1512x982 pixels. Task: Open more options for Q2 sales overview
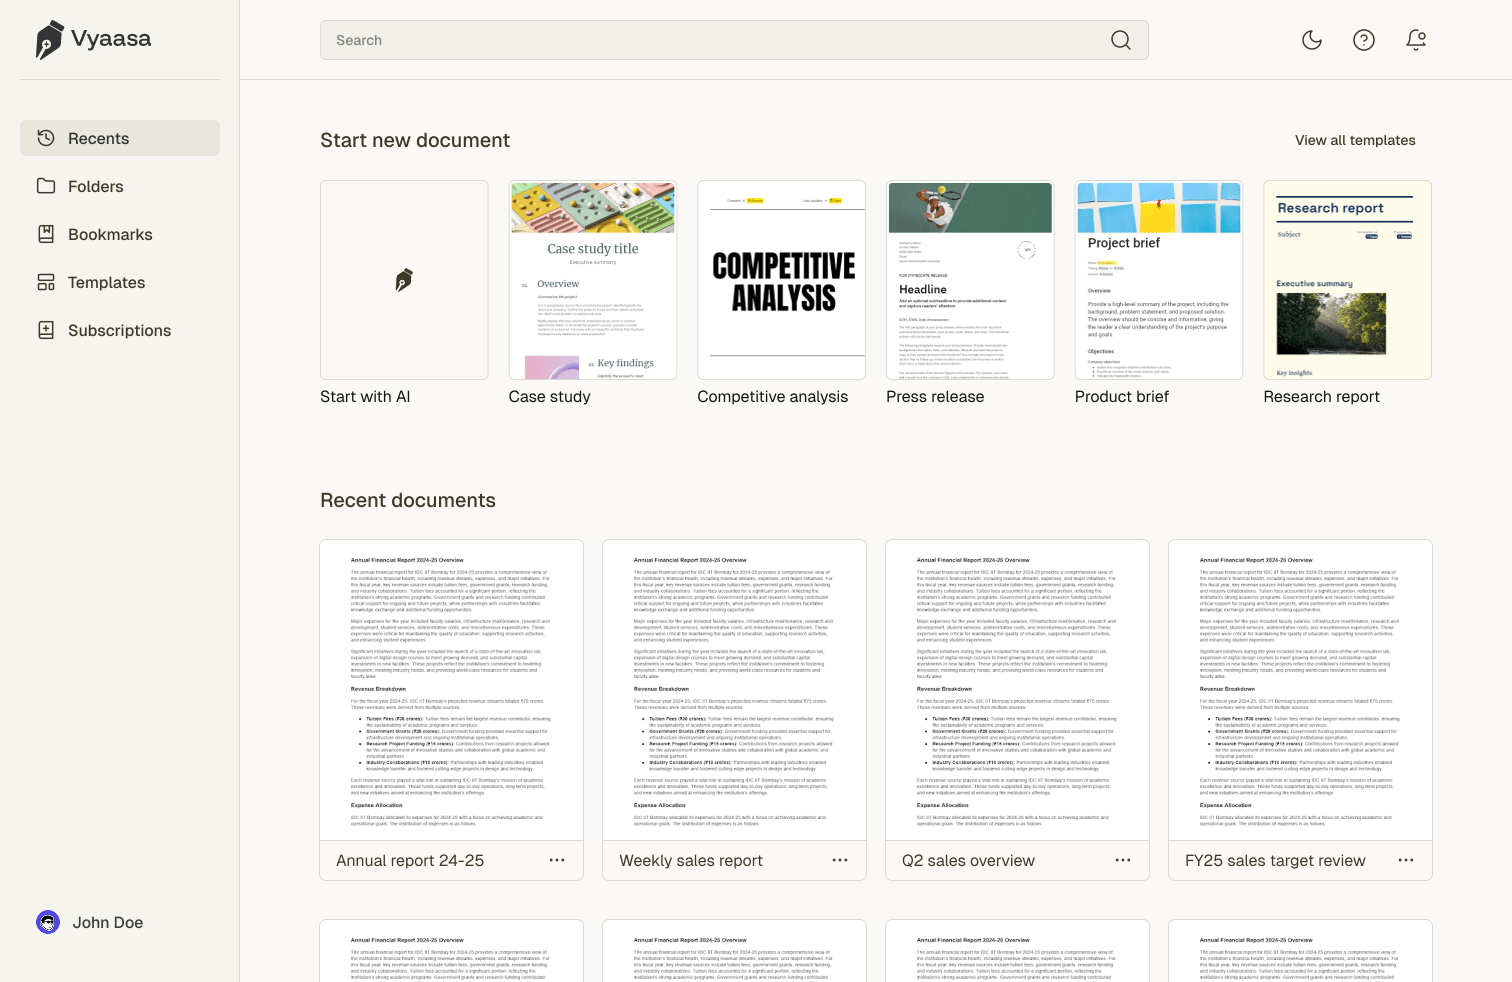[1123, 860]
